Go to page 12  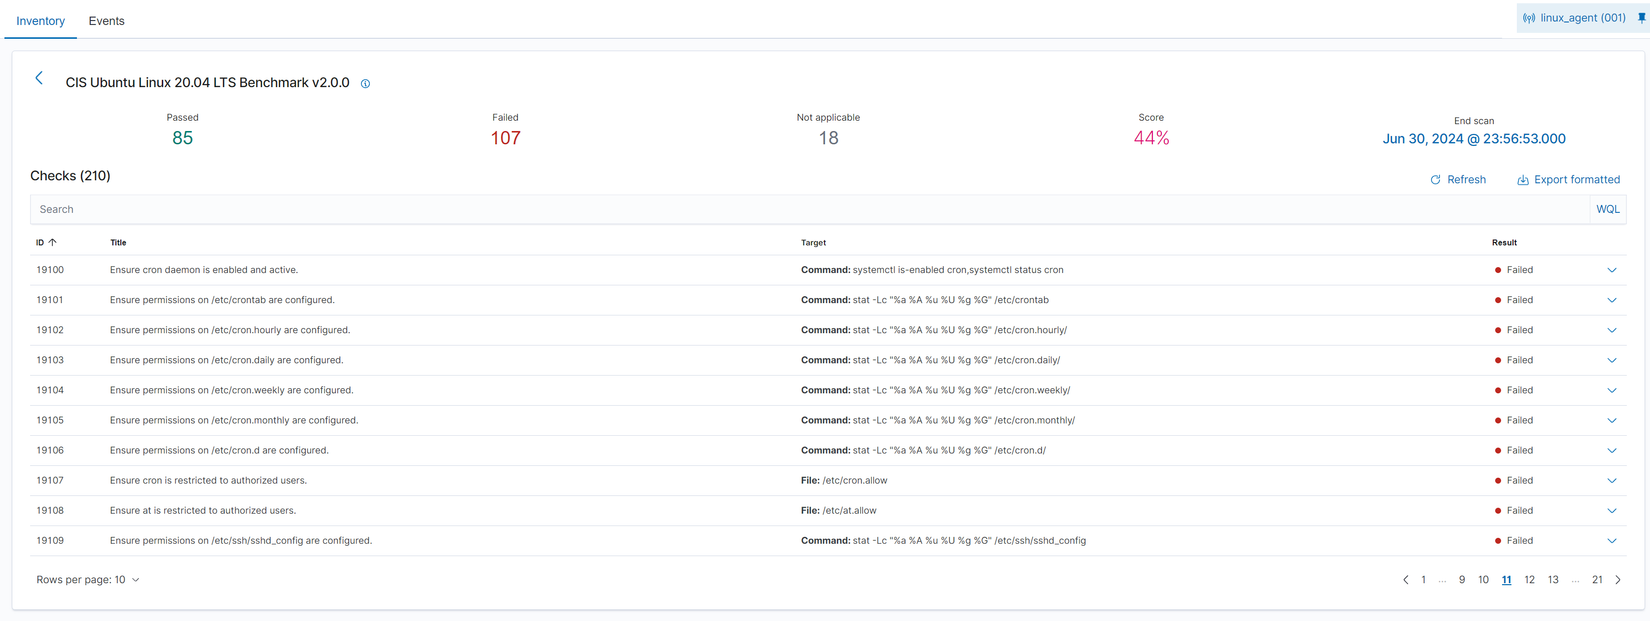(x=1530, y=580)
